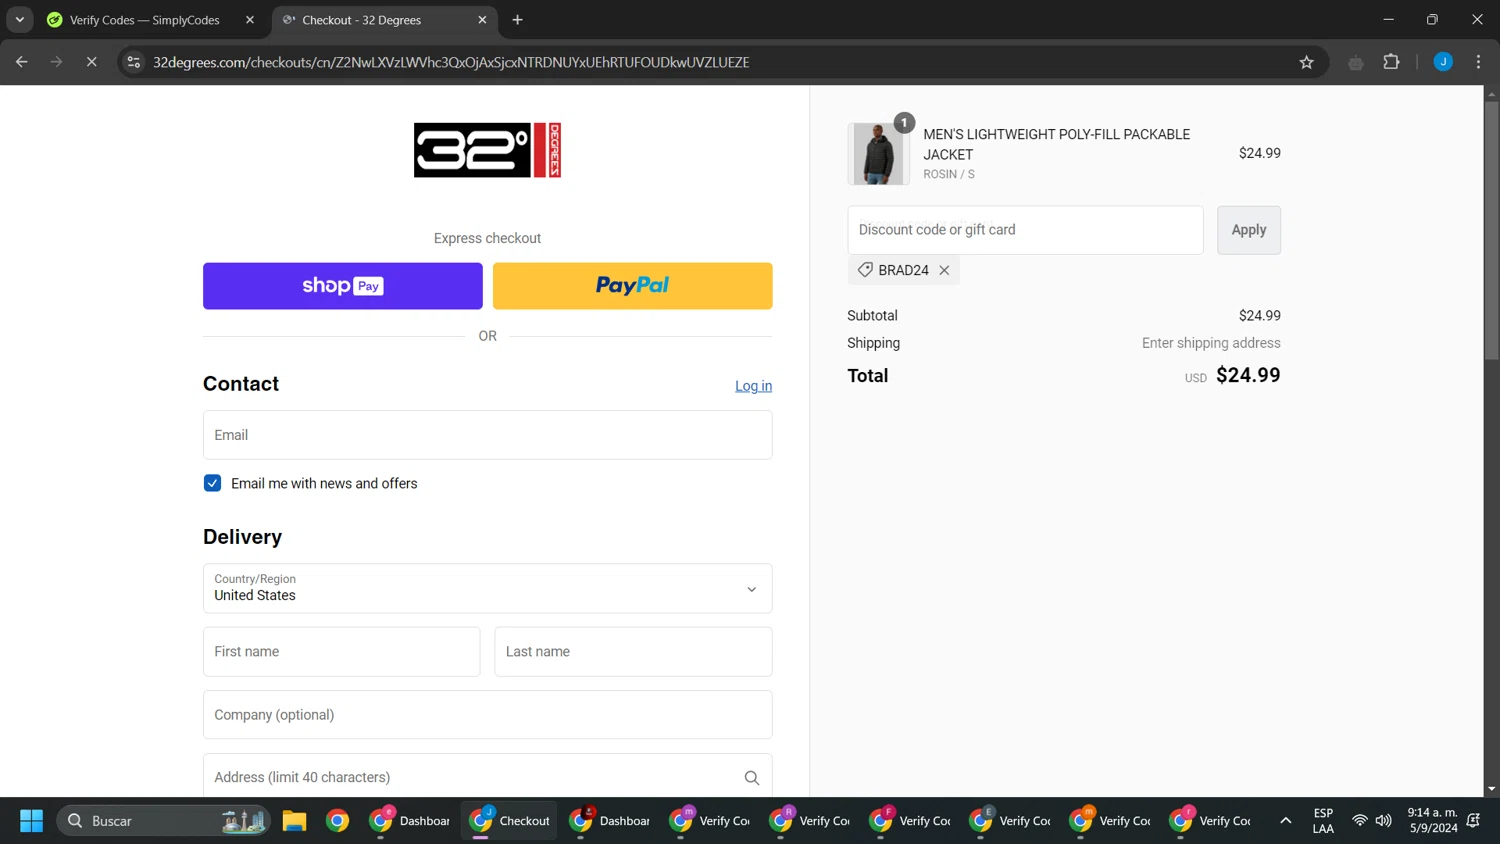The height and width of the screenshot is (844, 1500).
Task: Click the 32 Degrees store logo
Action: point(487,150)
